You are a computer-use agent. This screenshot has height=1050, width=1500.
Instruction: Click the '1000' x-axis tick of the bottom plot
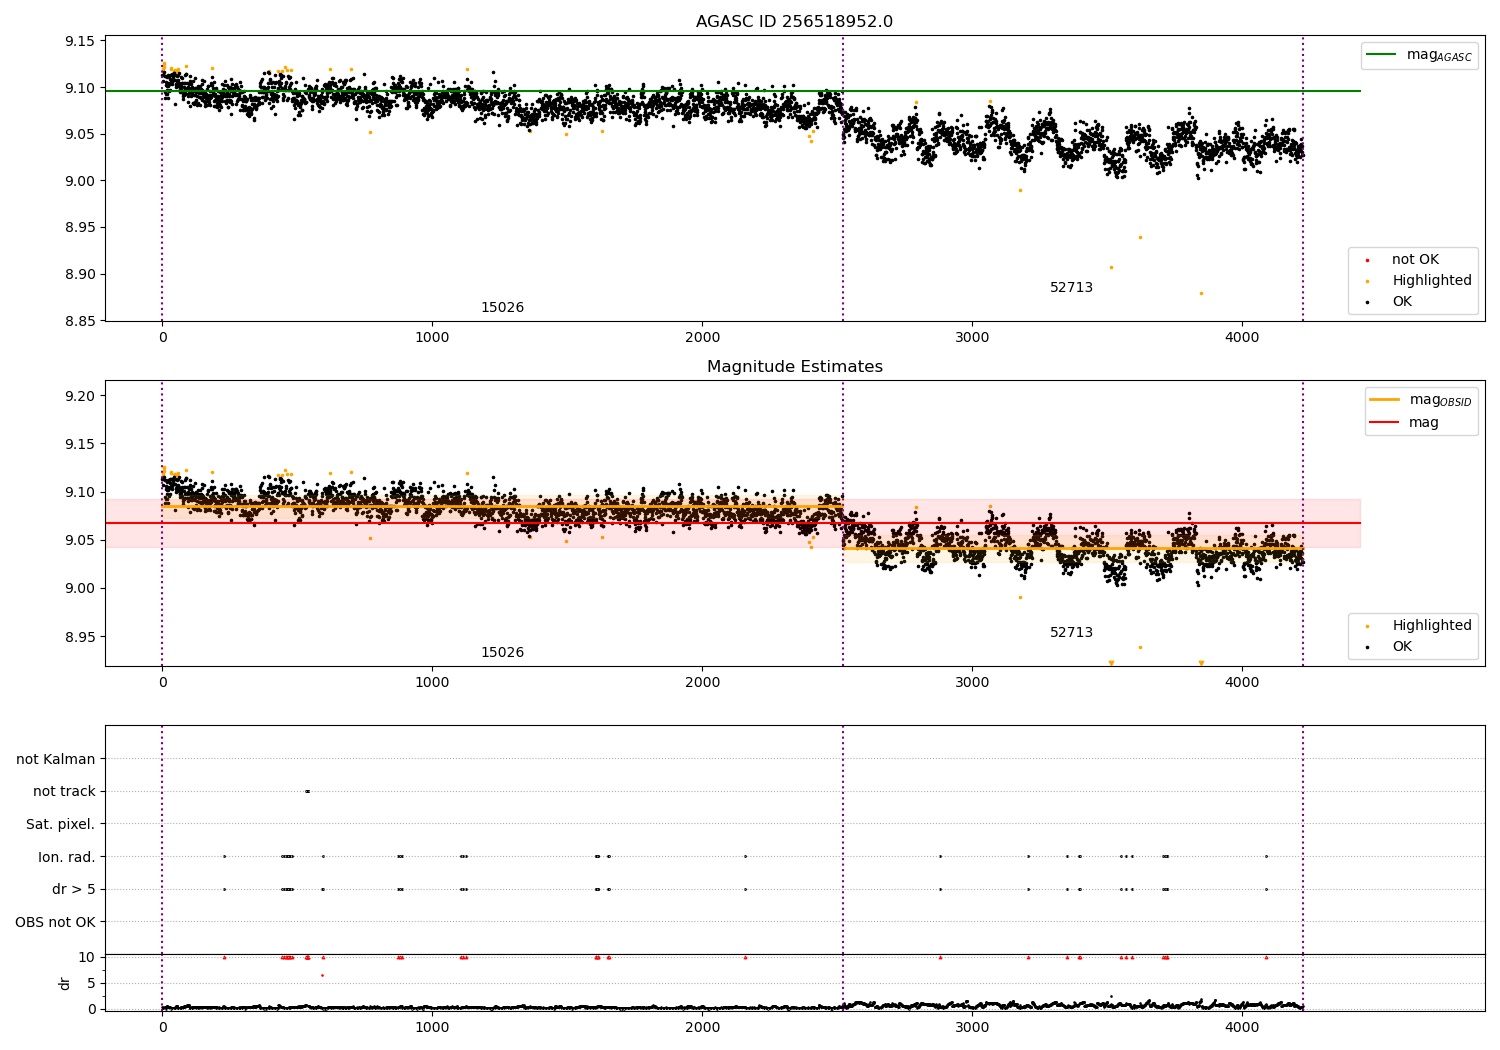tap(432, 1027)
